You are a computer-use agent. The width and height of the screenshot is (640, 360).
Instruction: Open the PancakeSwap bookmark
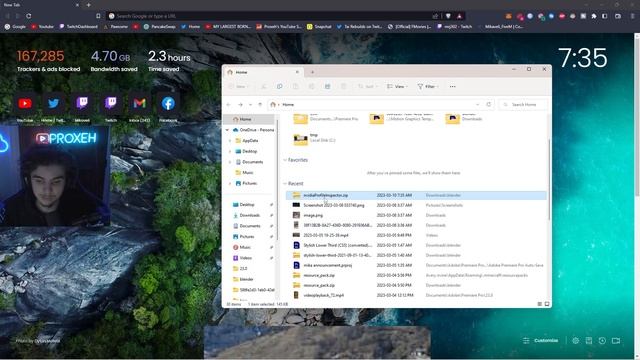point(160,27)
